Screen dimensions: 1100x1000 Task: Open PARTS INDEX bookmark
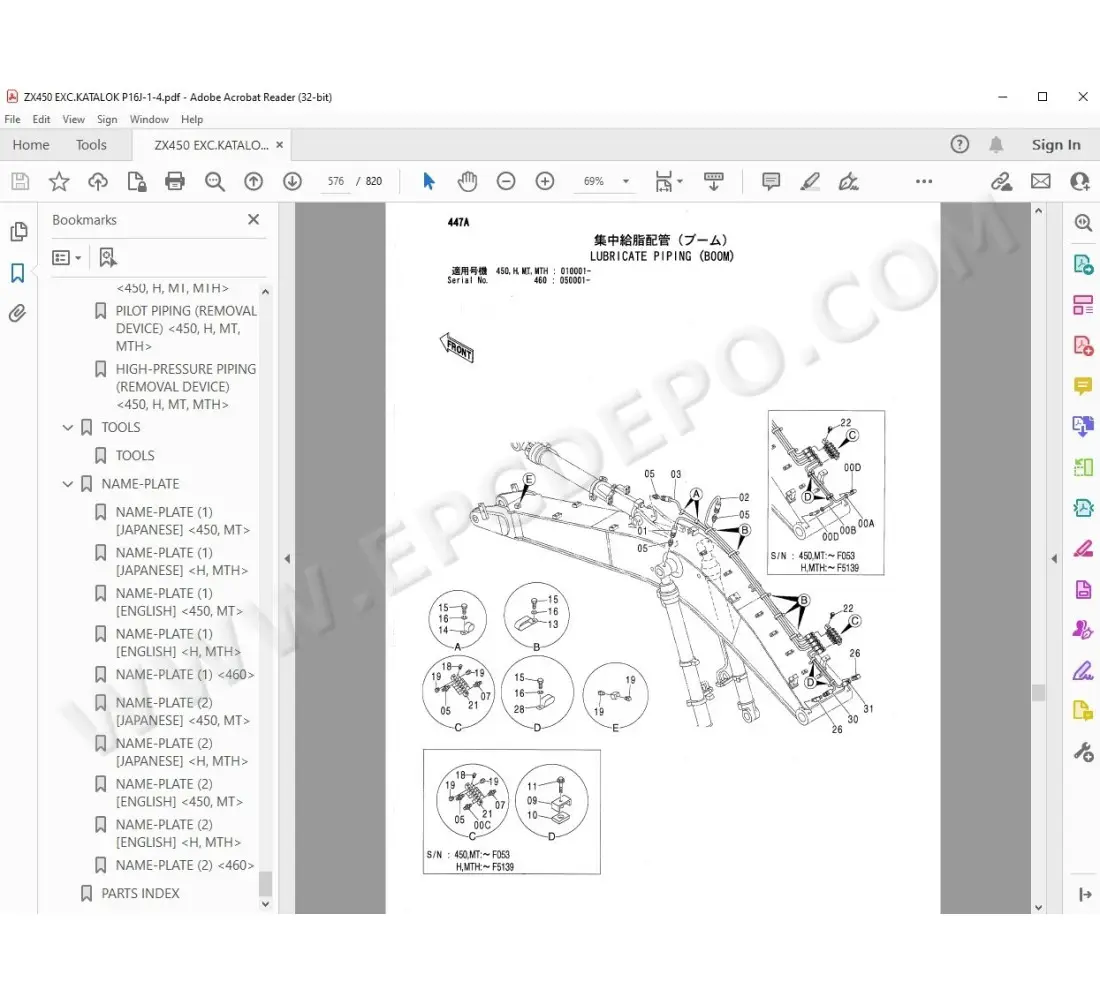[140, 893]
